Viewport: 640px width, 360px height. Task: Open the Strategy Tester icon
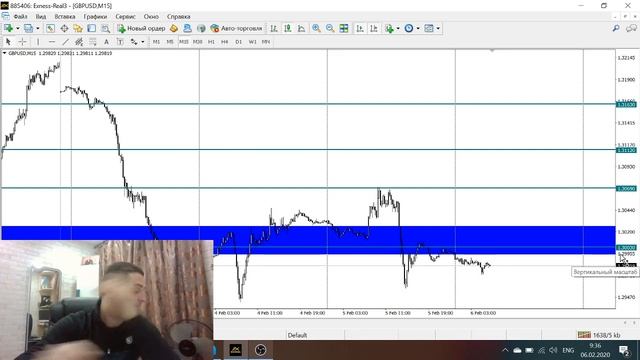(x=105, y=28)
